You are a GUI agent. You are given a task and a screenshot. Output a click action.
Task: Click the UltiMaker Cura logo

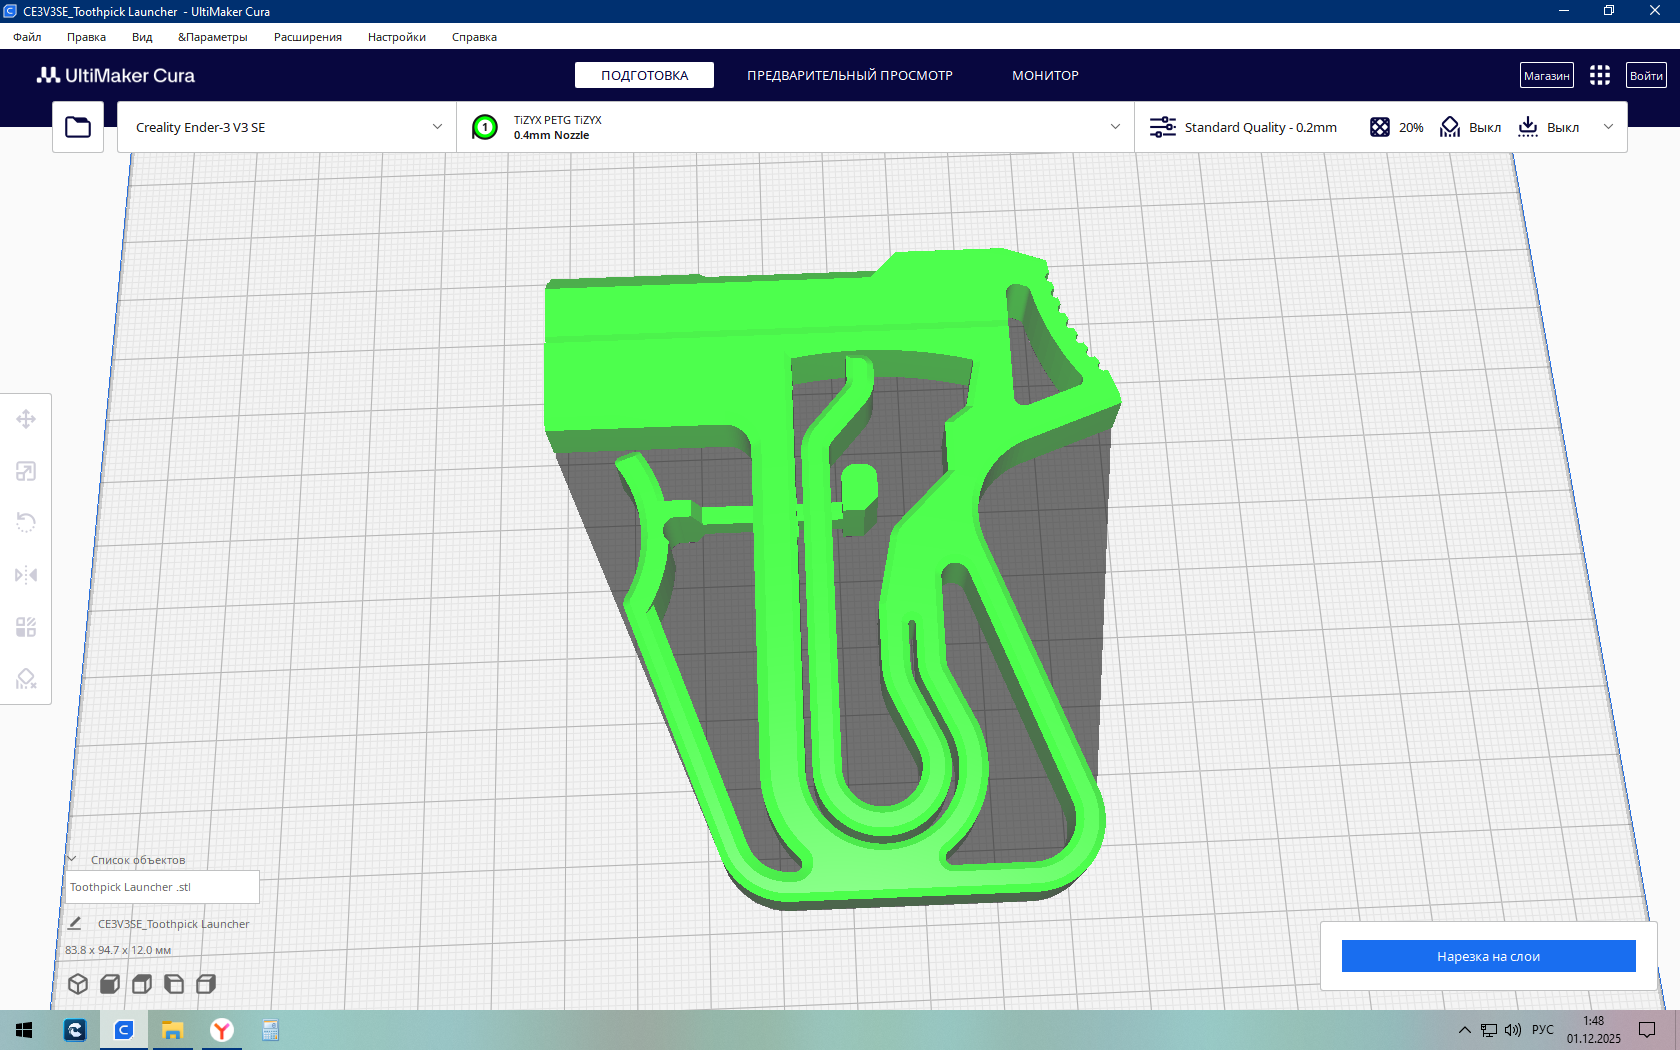(116, 75)
